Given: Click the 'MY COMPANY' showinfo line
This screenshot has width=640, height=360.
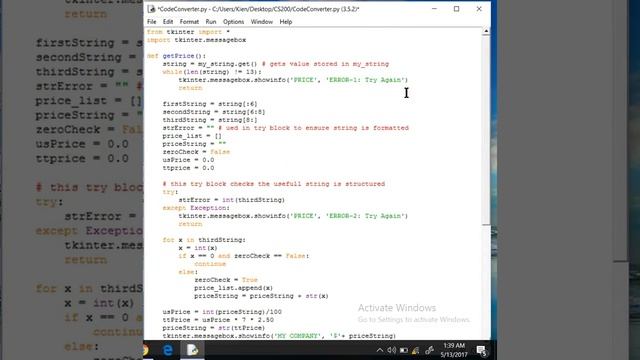Looking at the screenshot, I should point(279,336).
